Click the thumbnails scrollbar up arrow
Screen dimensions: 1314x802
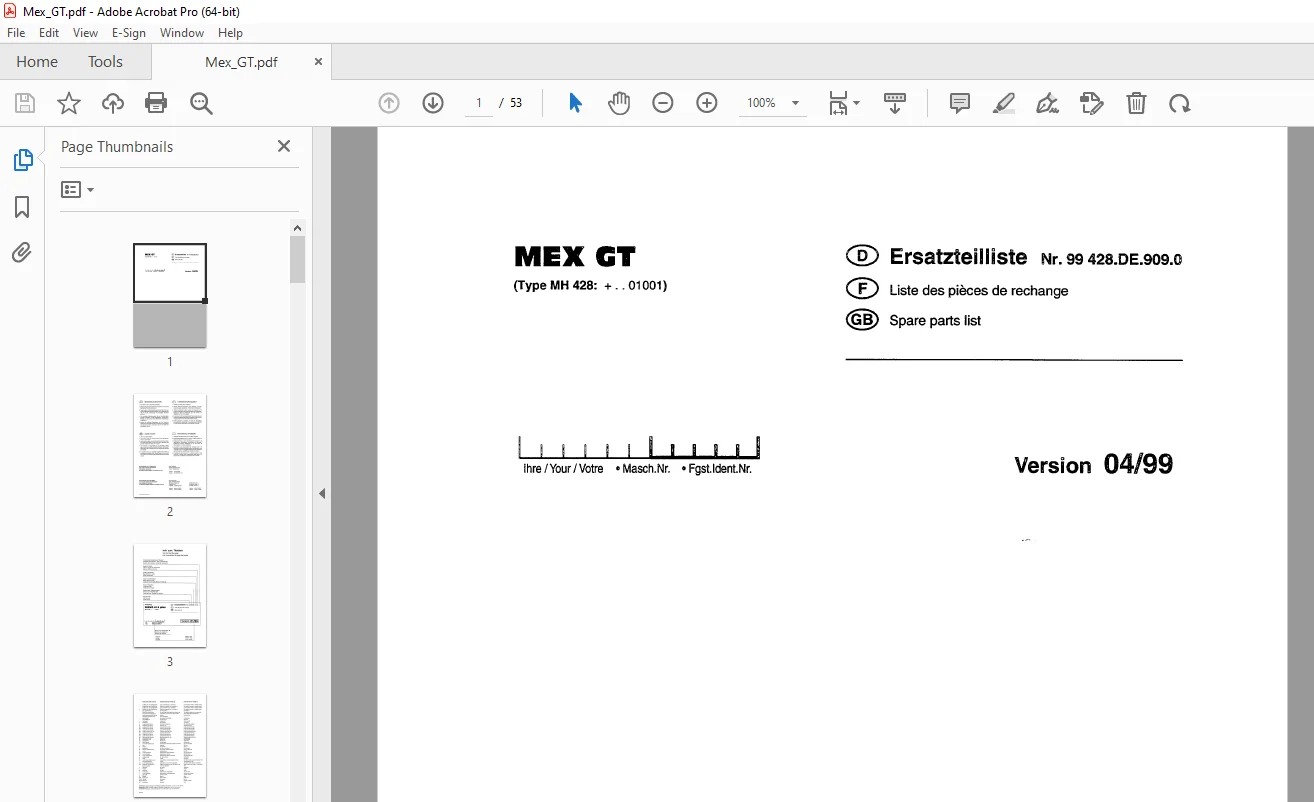click(x=298, y=228)
